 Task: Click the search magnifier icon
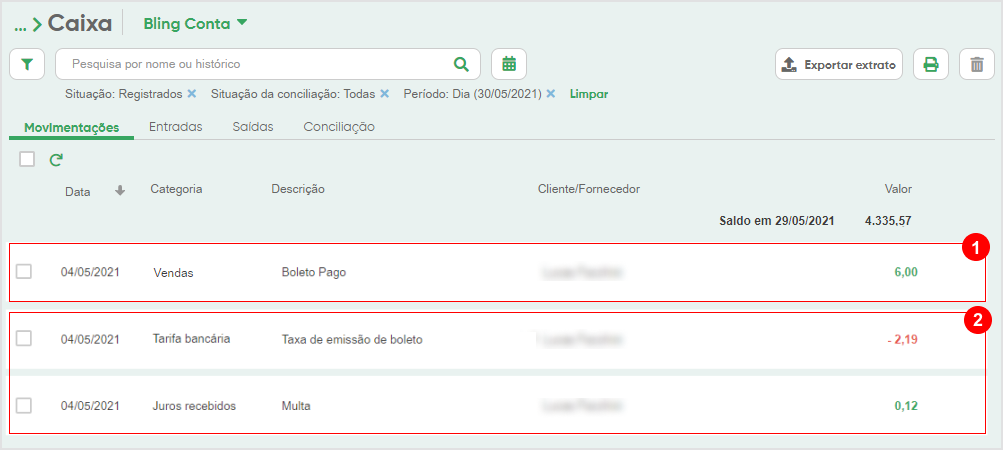click(461, 64)
